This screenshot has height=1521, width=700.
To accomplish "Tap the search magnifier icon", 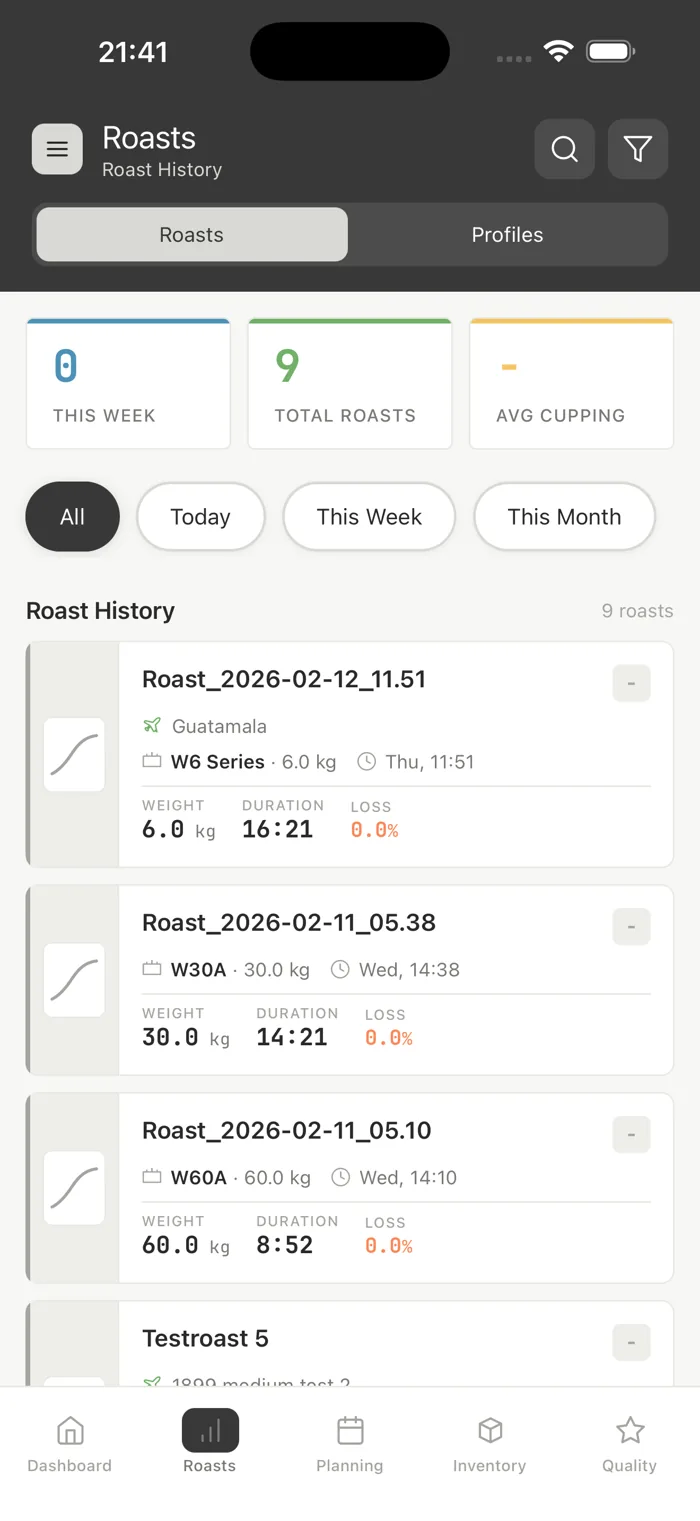I will click(565, 150).
